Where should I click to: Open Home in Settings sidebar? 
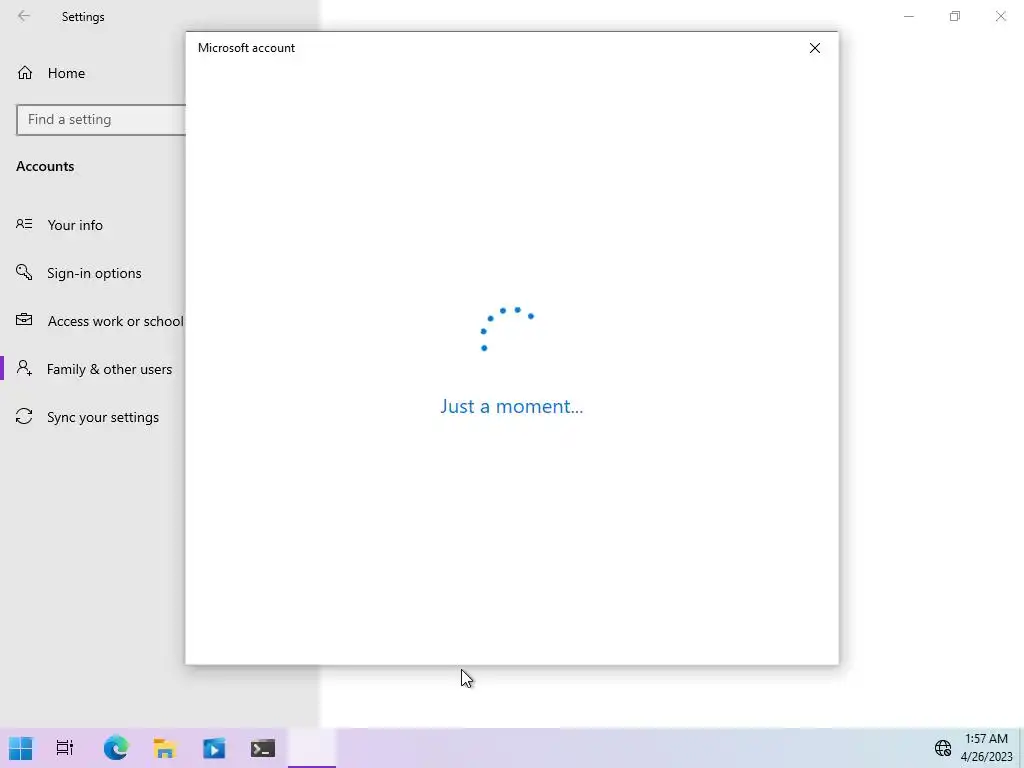tap(94, 73)
